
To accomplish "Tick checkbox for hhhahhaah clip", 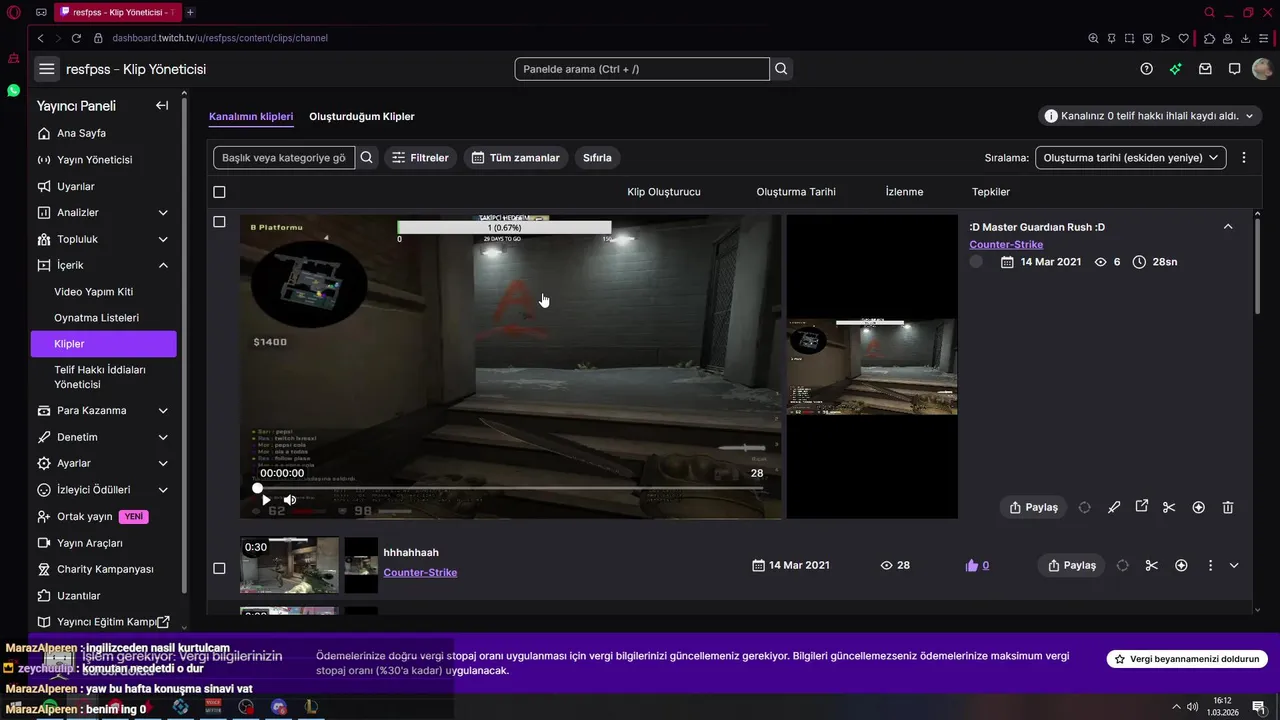I will 219,568.
